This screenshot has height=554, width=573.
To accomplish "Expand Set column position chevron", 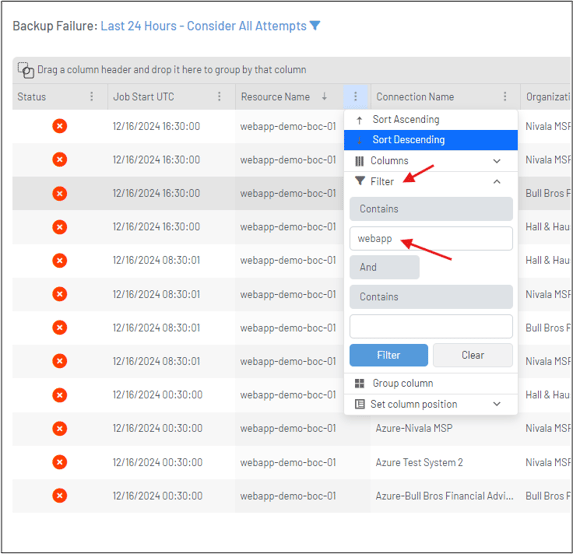I will (497, 404).
